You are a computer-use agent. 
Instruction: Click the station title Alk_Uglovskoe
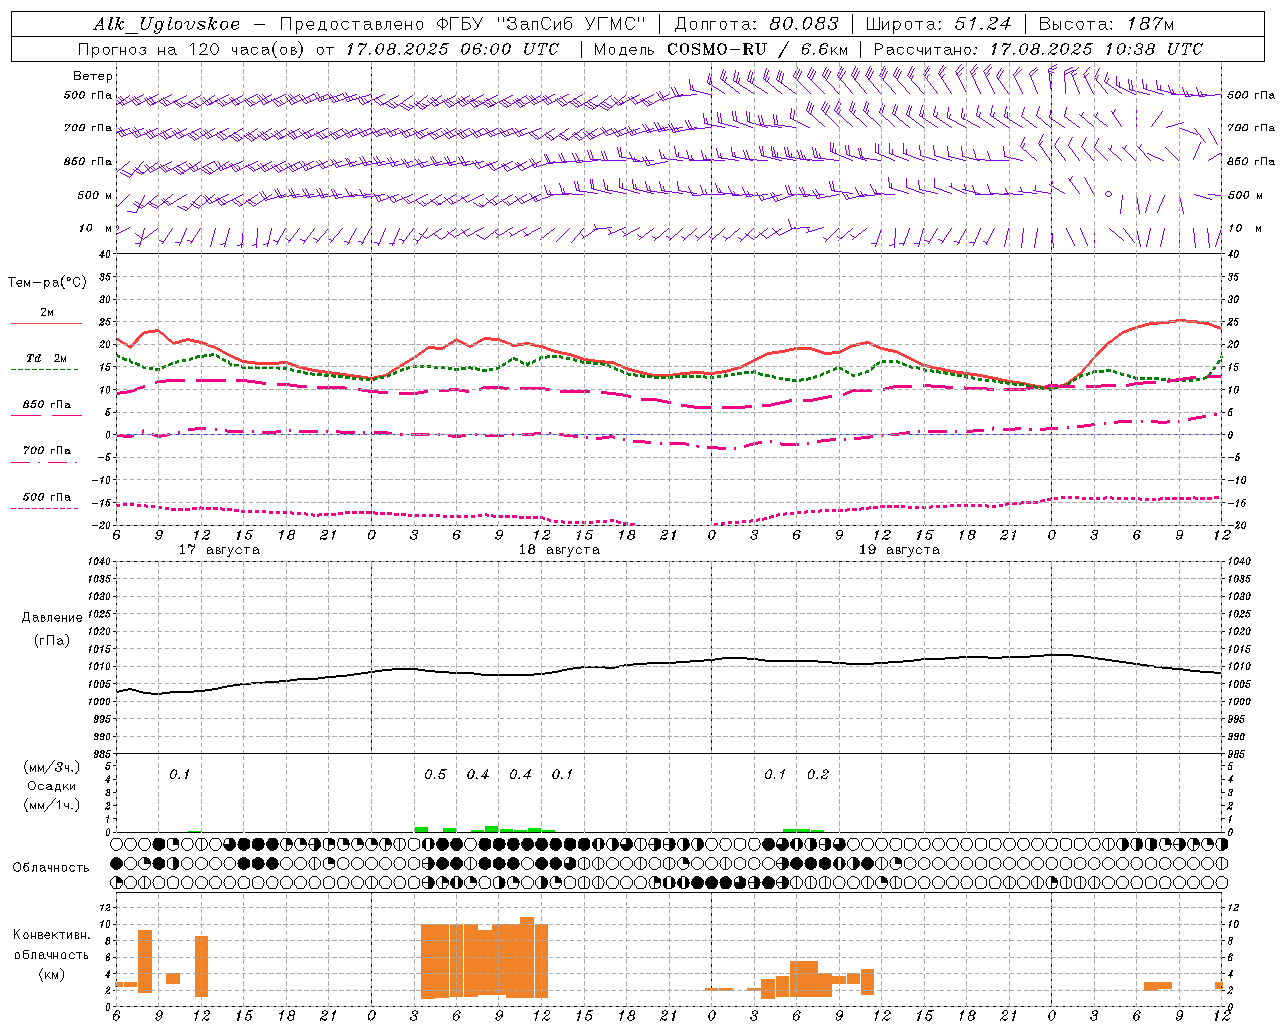[x=167, y=24]
